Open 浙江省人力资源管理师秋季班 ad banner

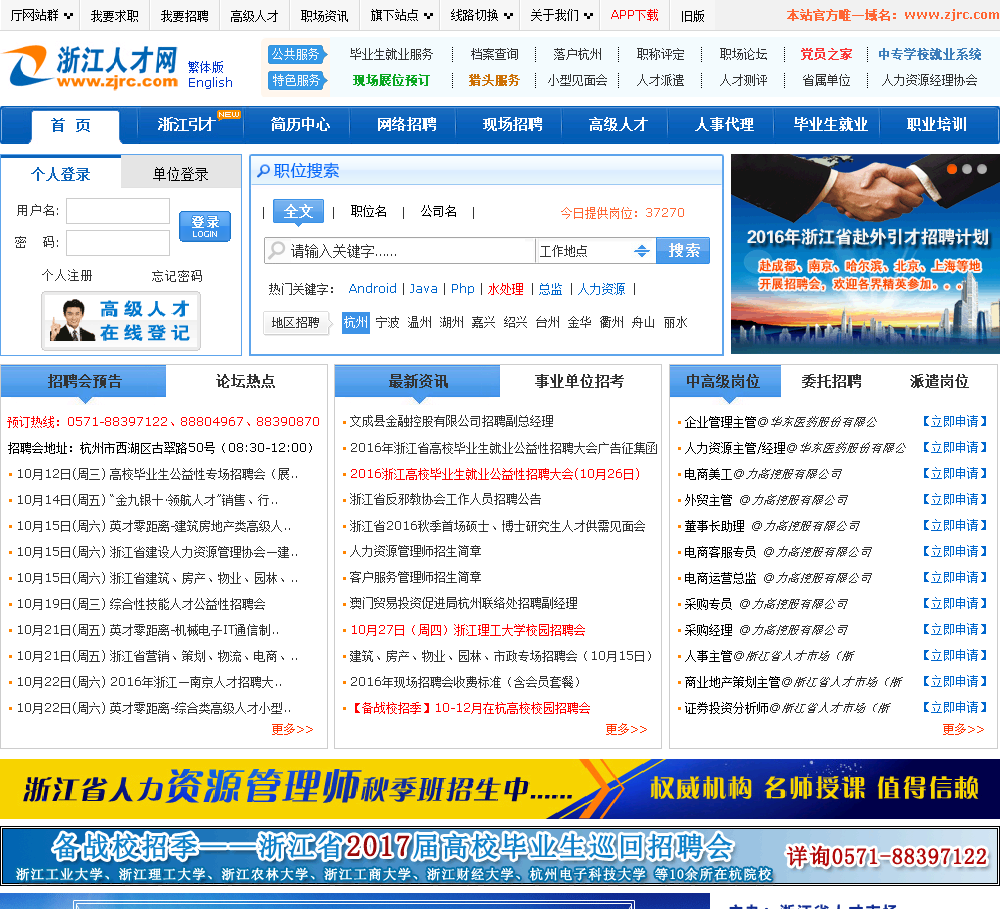point(500,788)
